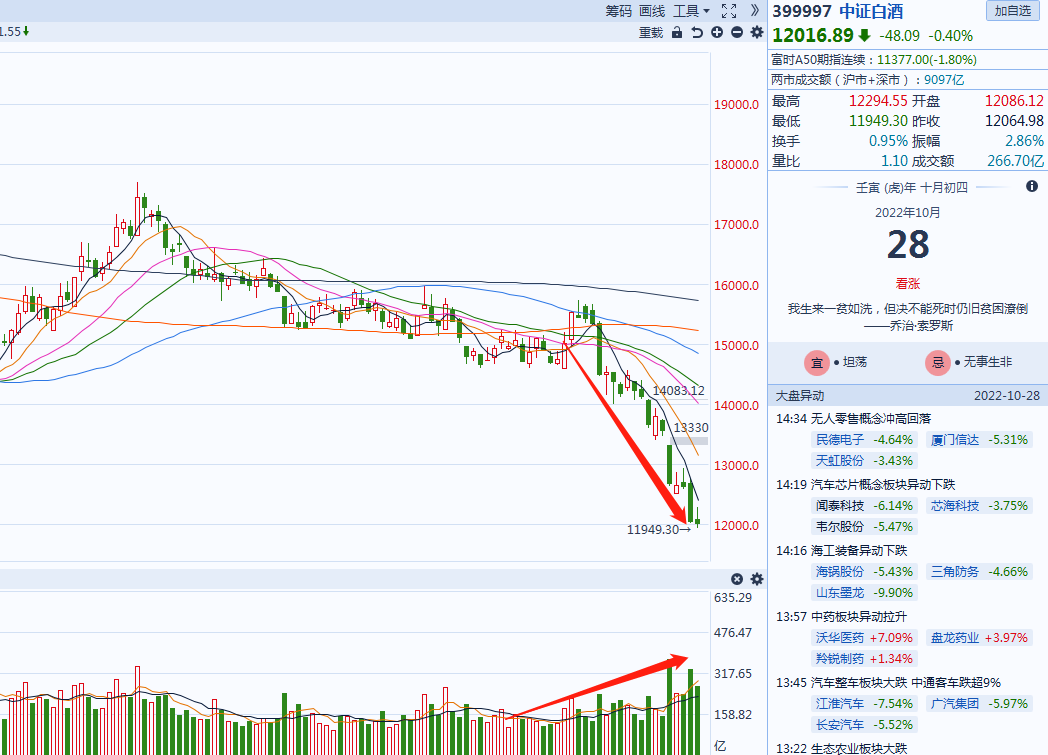Select the 画线 drawing menu

click(x=652, y=11)
